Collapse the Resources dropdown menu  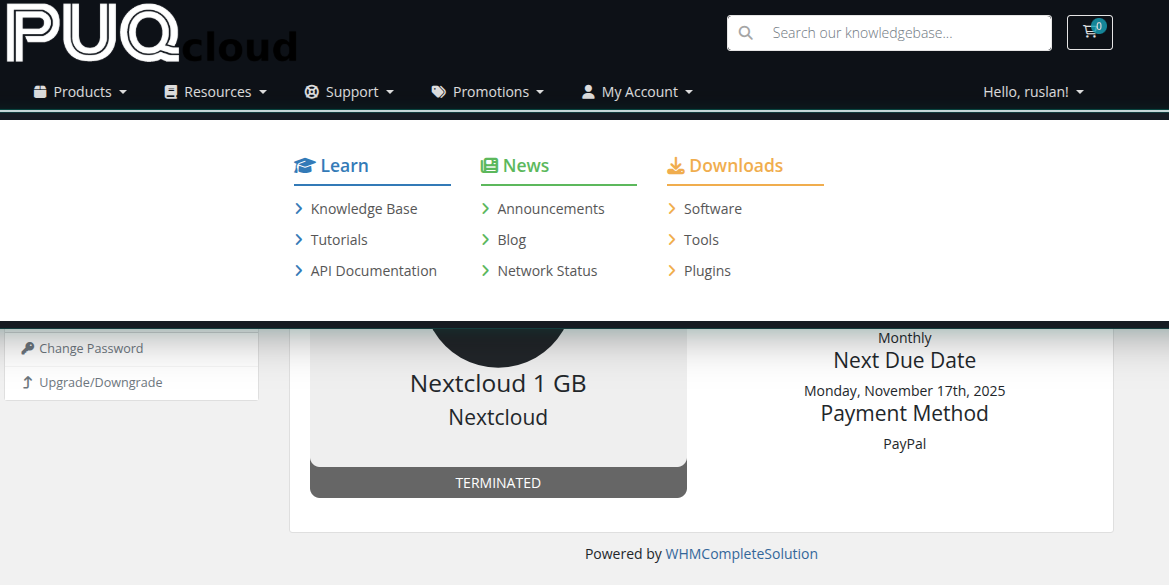click(215, 92)
